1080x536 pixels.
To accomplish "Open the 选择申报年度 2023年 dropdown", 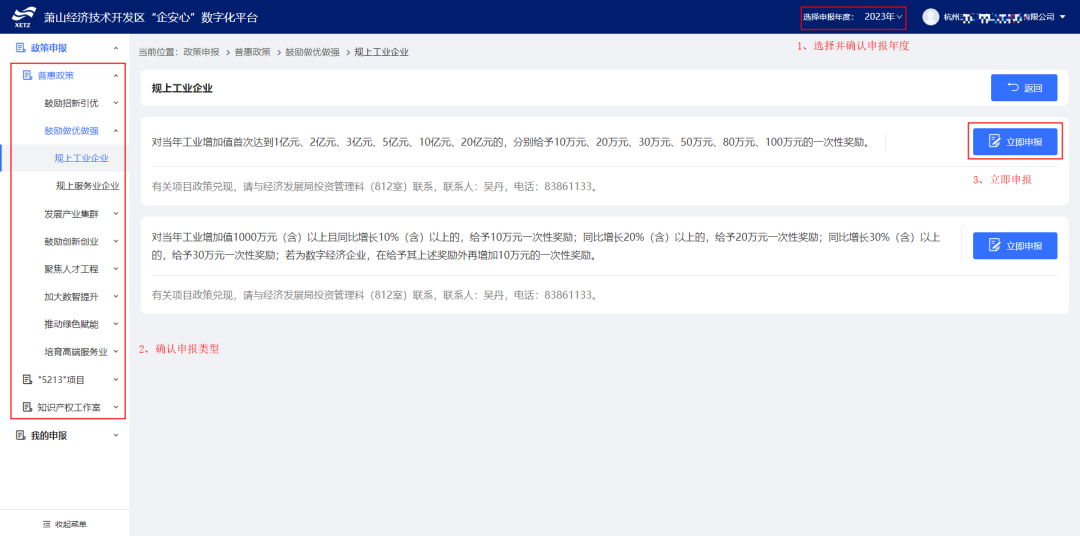I will pyautogui.click(x=883, y=17).
